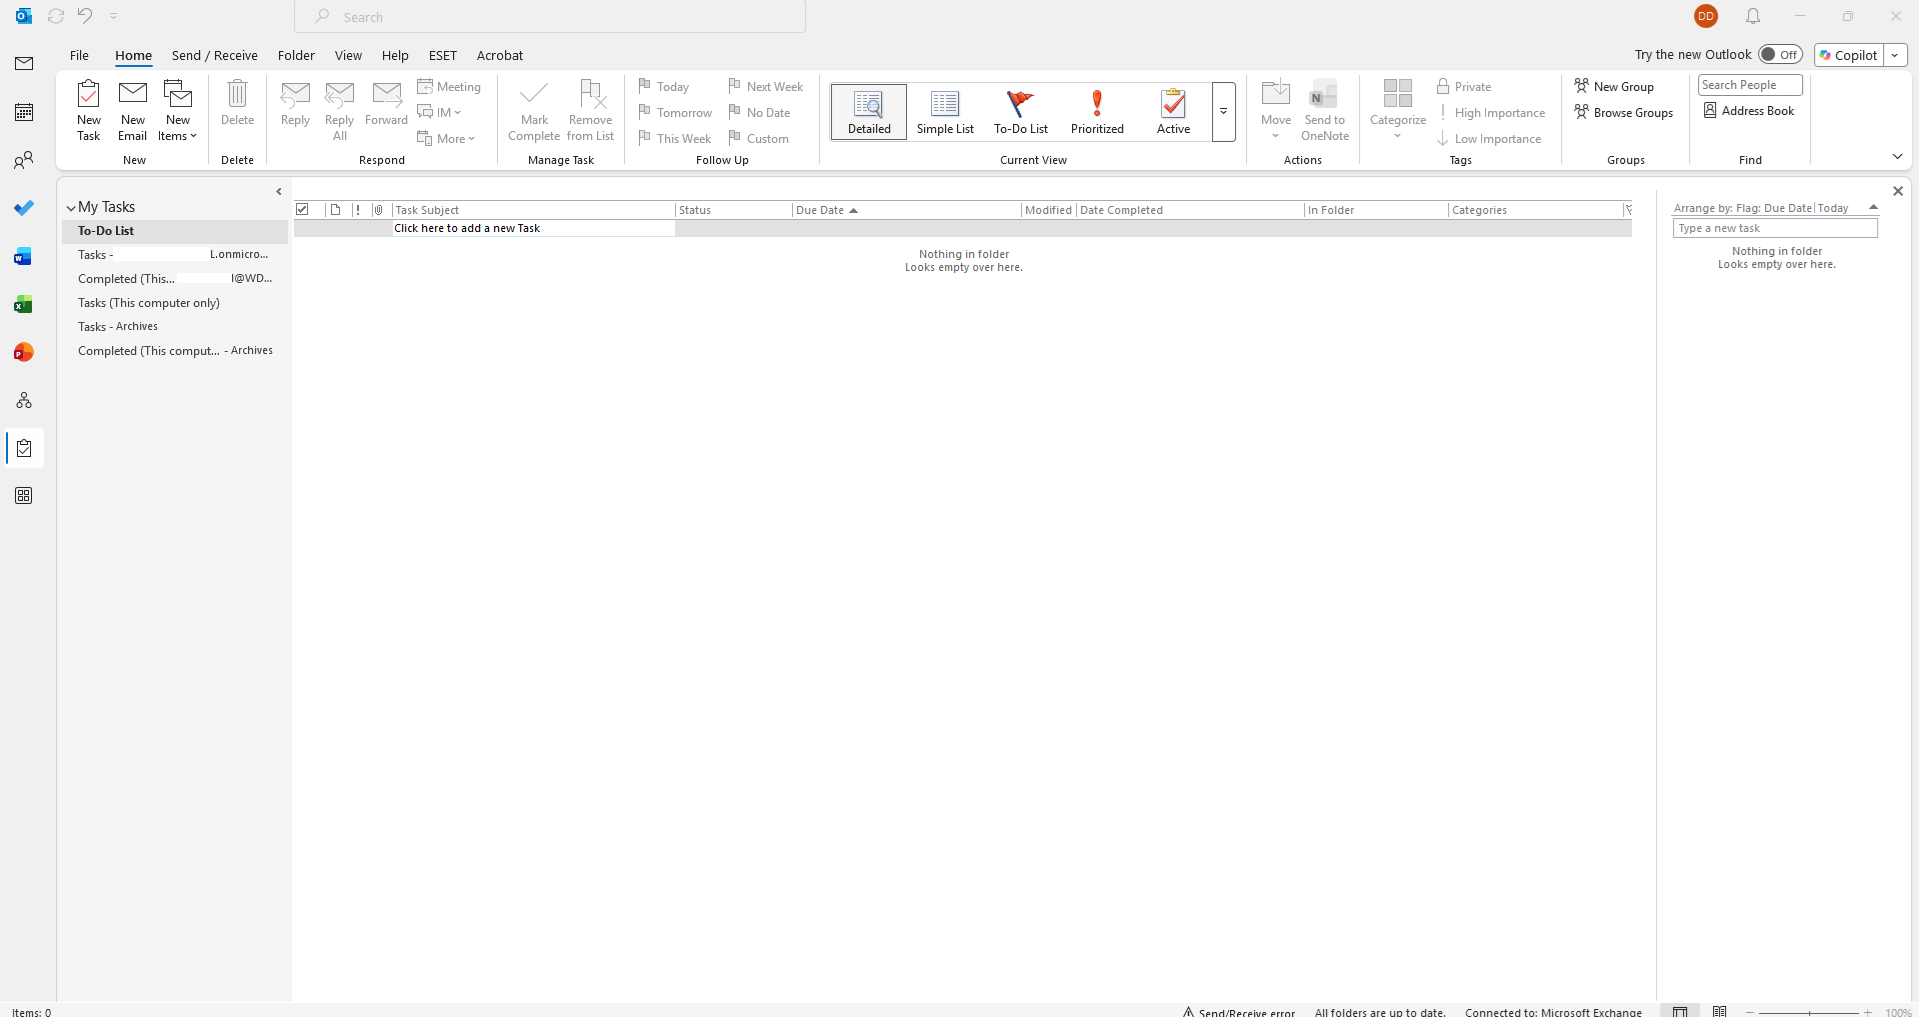Image resolution: width=1919 pixels, height=1017 pixels.
Task: Open the People view in sidebar
Action: pyautogui.click(x=24, y=160)
